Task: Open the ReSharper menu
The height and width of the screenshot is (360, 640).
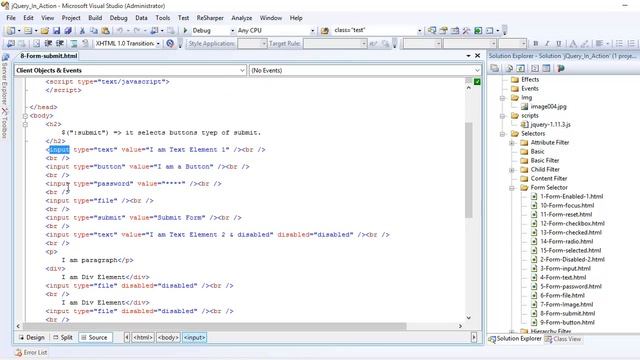Action: 210,18
